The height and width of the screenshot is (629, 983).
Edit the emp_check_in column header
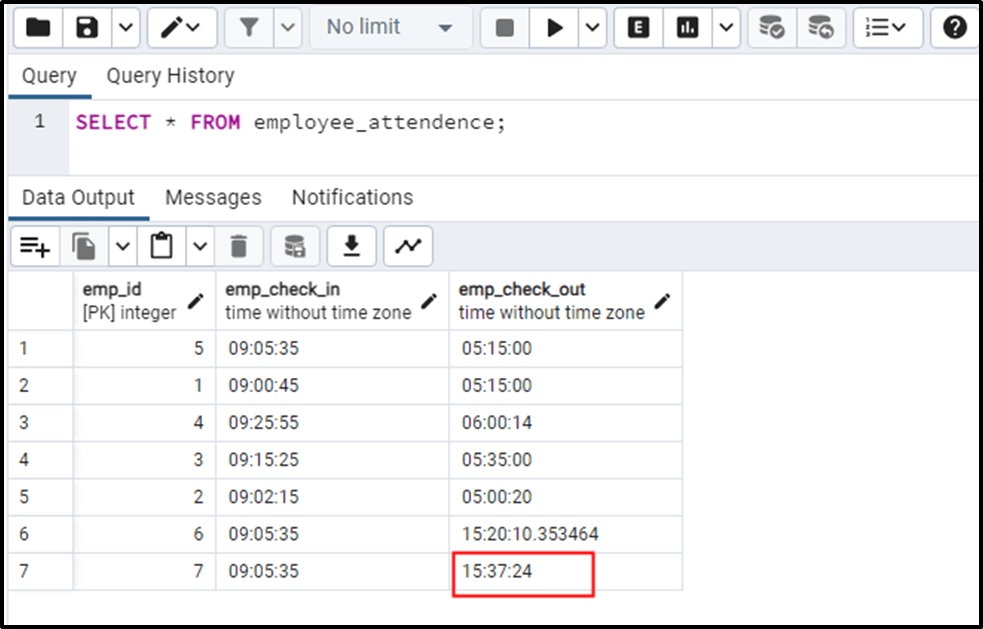429,300
